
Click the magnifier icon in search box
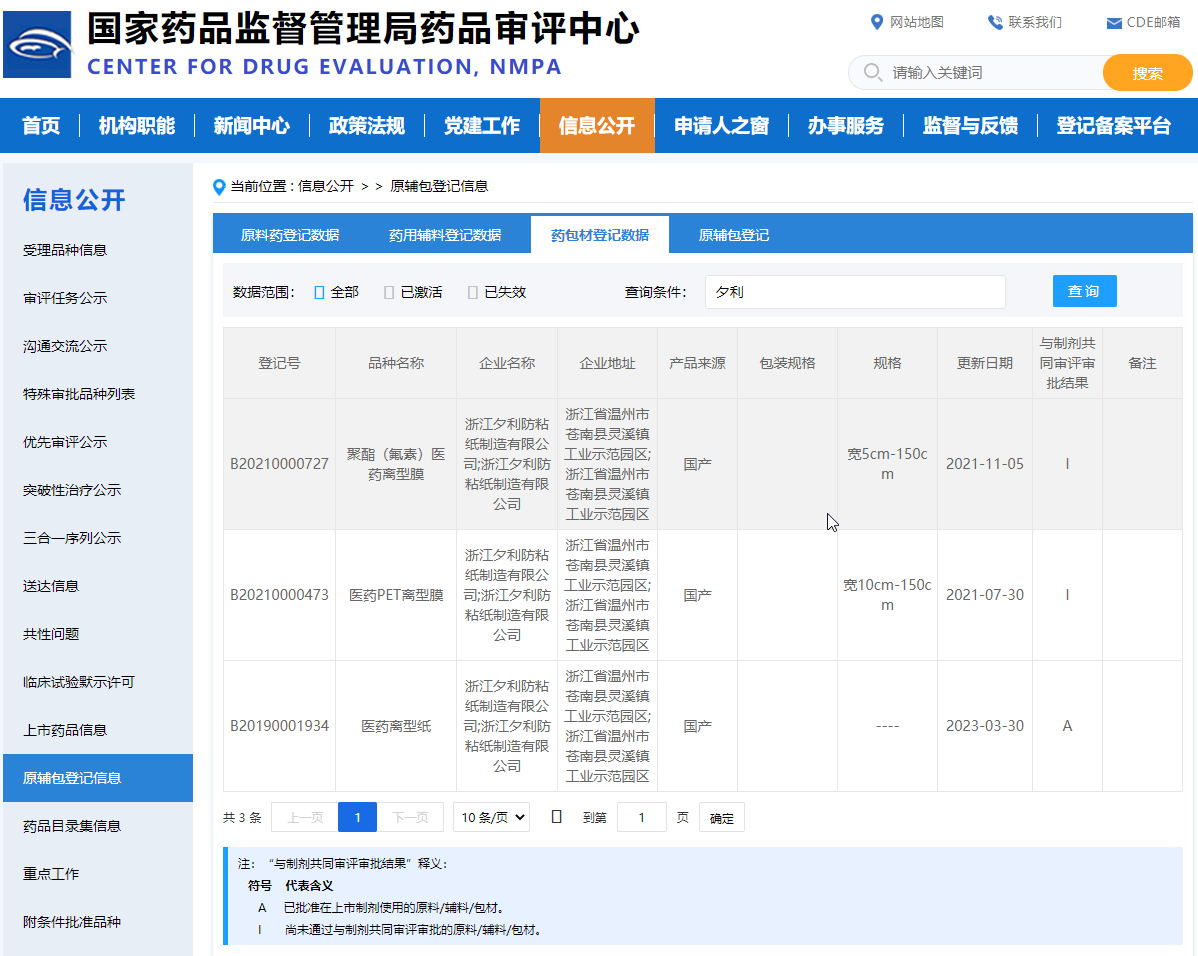[x=872, y=73]
